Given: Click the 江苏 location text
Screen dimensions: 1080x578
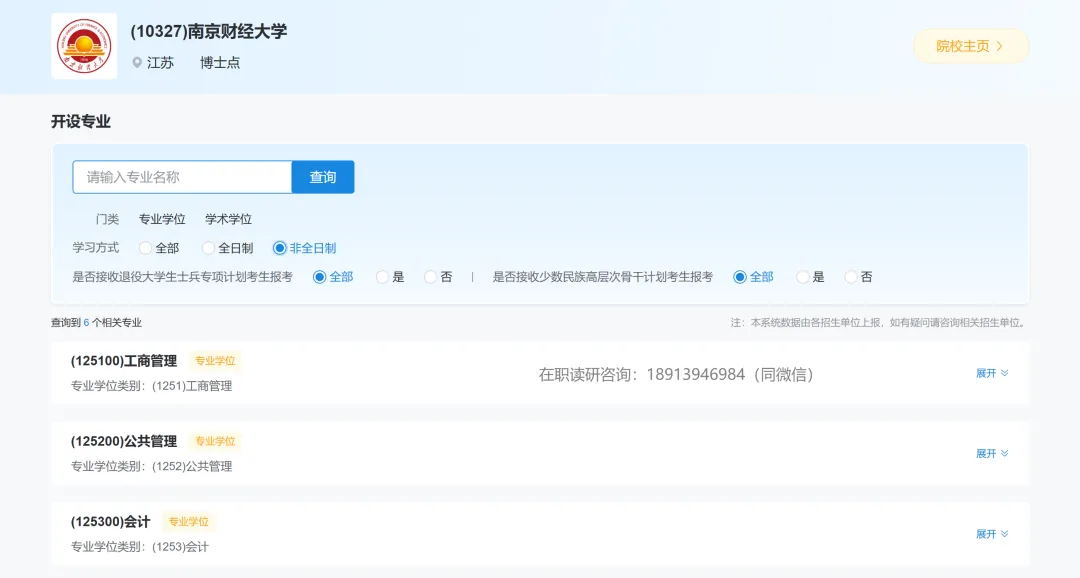Looking at the screenshot, I should (x=160, y=63).
